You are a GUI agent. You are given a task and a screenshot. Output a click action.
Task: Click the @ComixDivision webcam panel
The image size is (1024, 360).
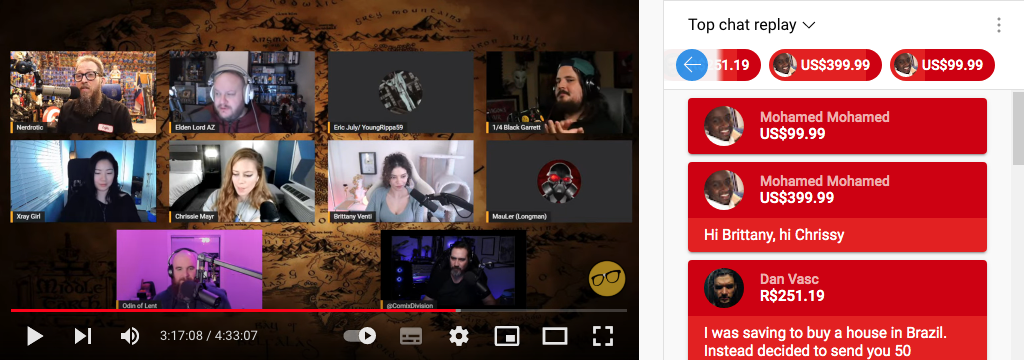pos(453,269)
